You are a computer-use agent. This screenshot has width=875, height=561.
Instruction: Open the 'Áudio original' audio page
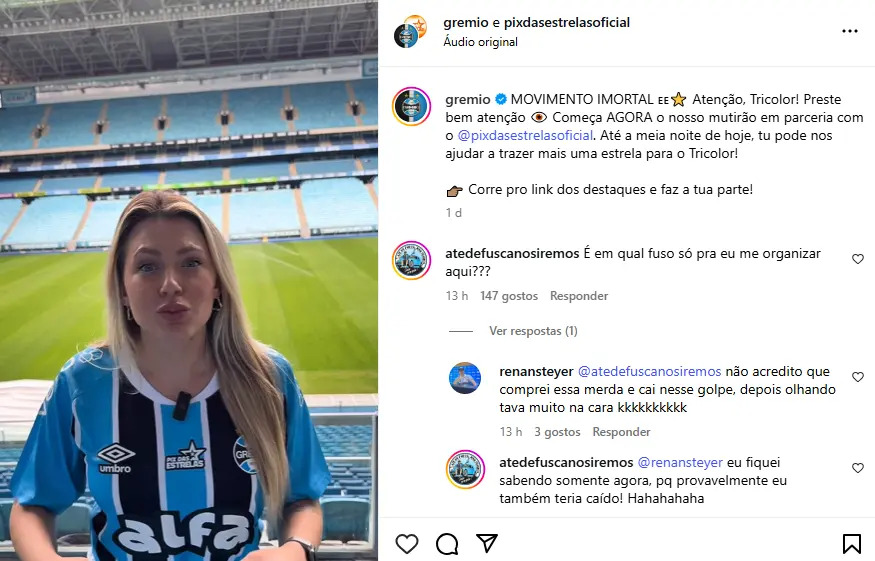(x=480, y=42)
